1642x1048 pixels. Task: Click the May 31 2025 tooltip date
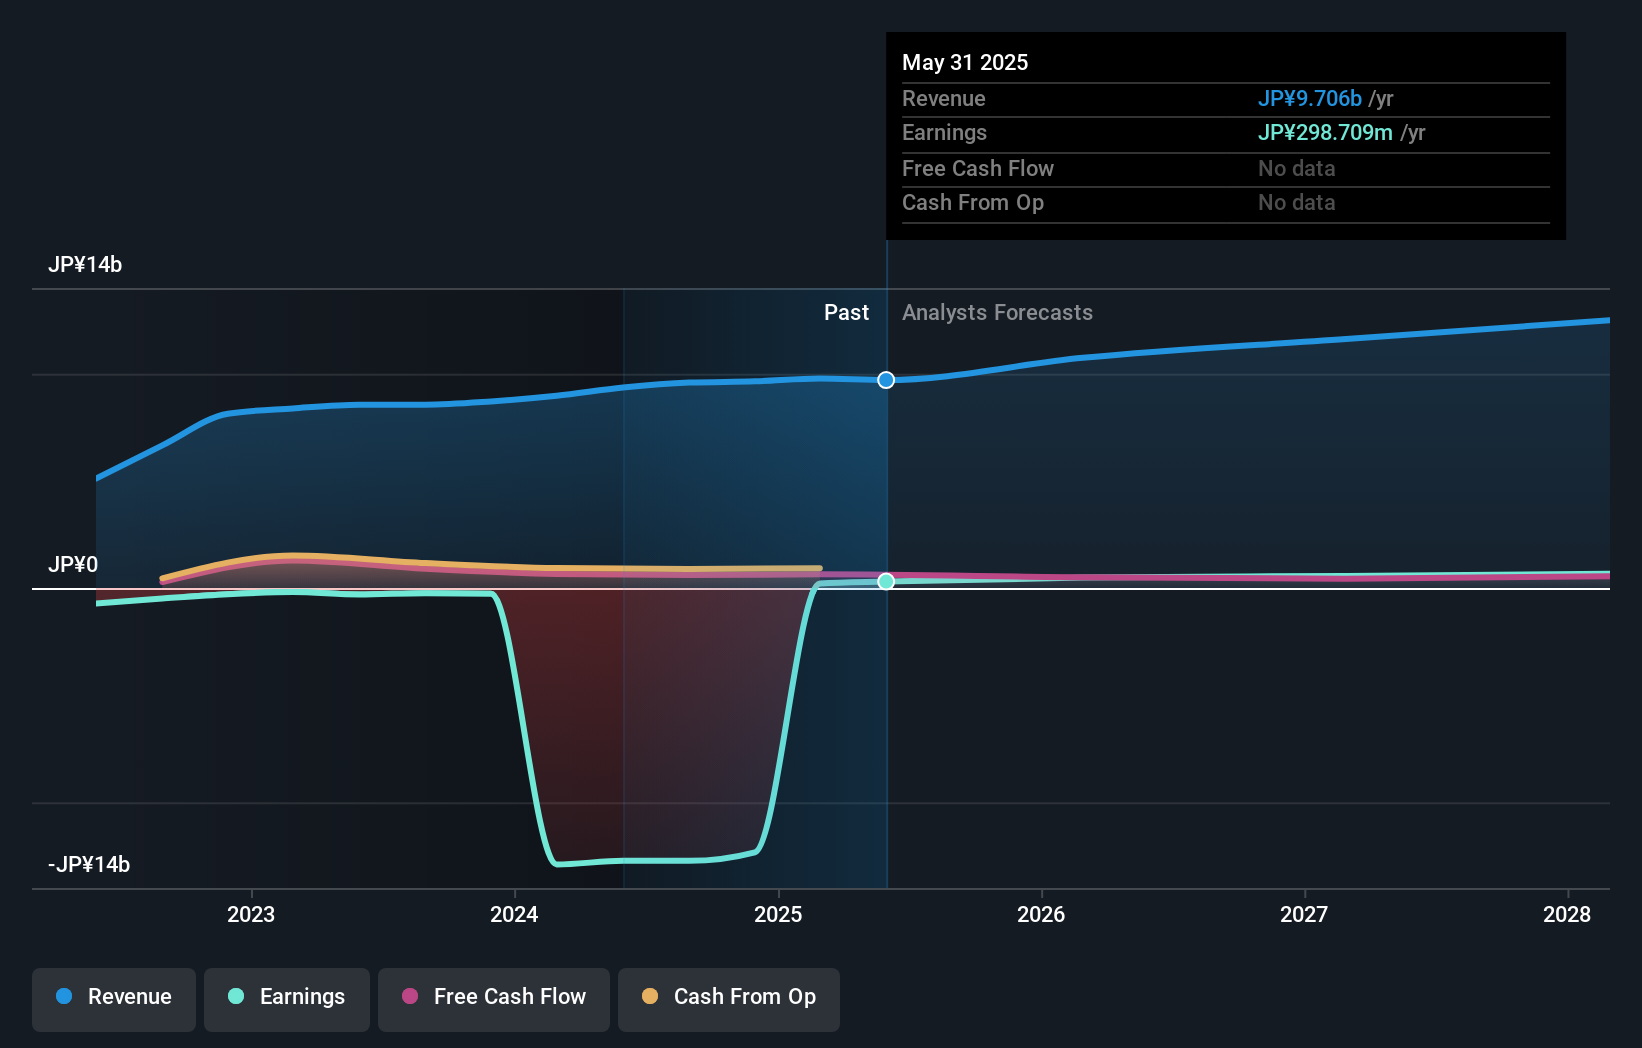965,63
